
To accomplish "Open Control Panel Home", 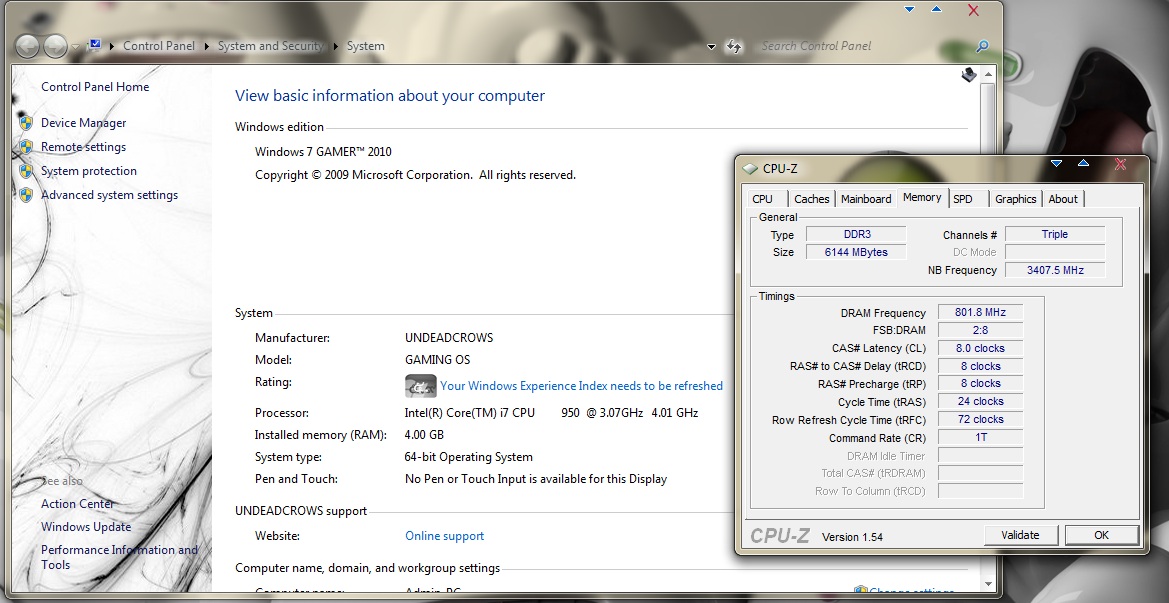I will point(95,87).
